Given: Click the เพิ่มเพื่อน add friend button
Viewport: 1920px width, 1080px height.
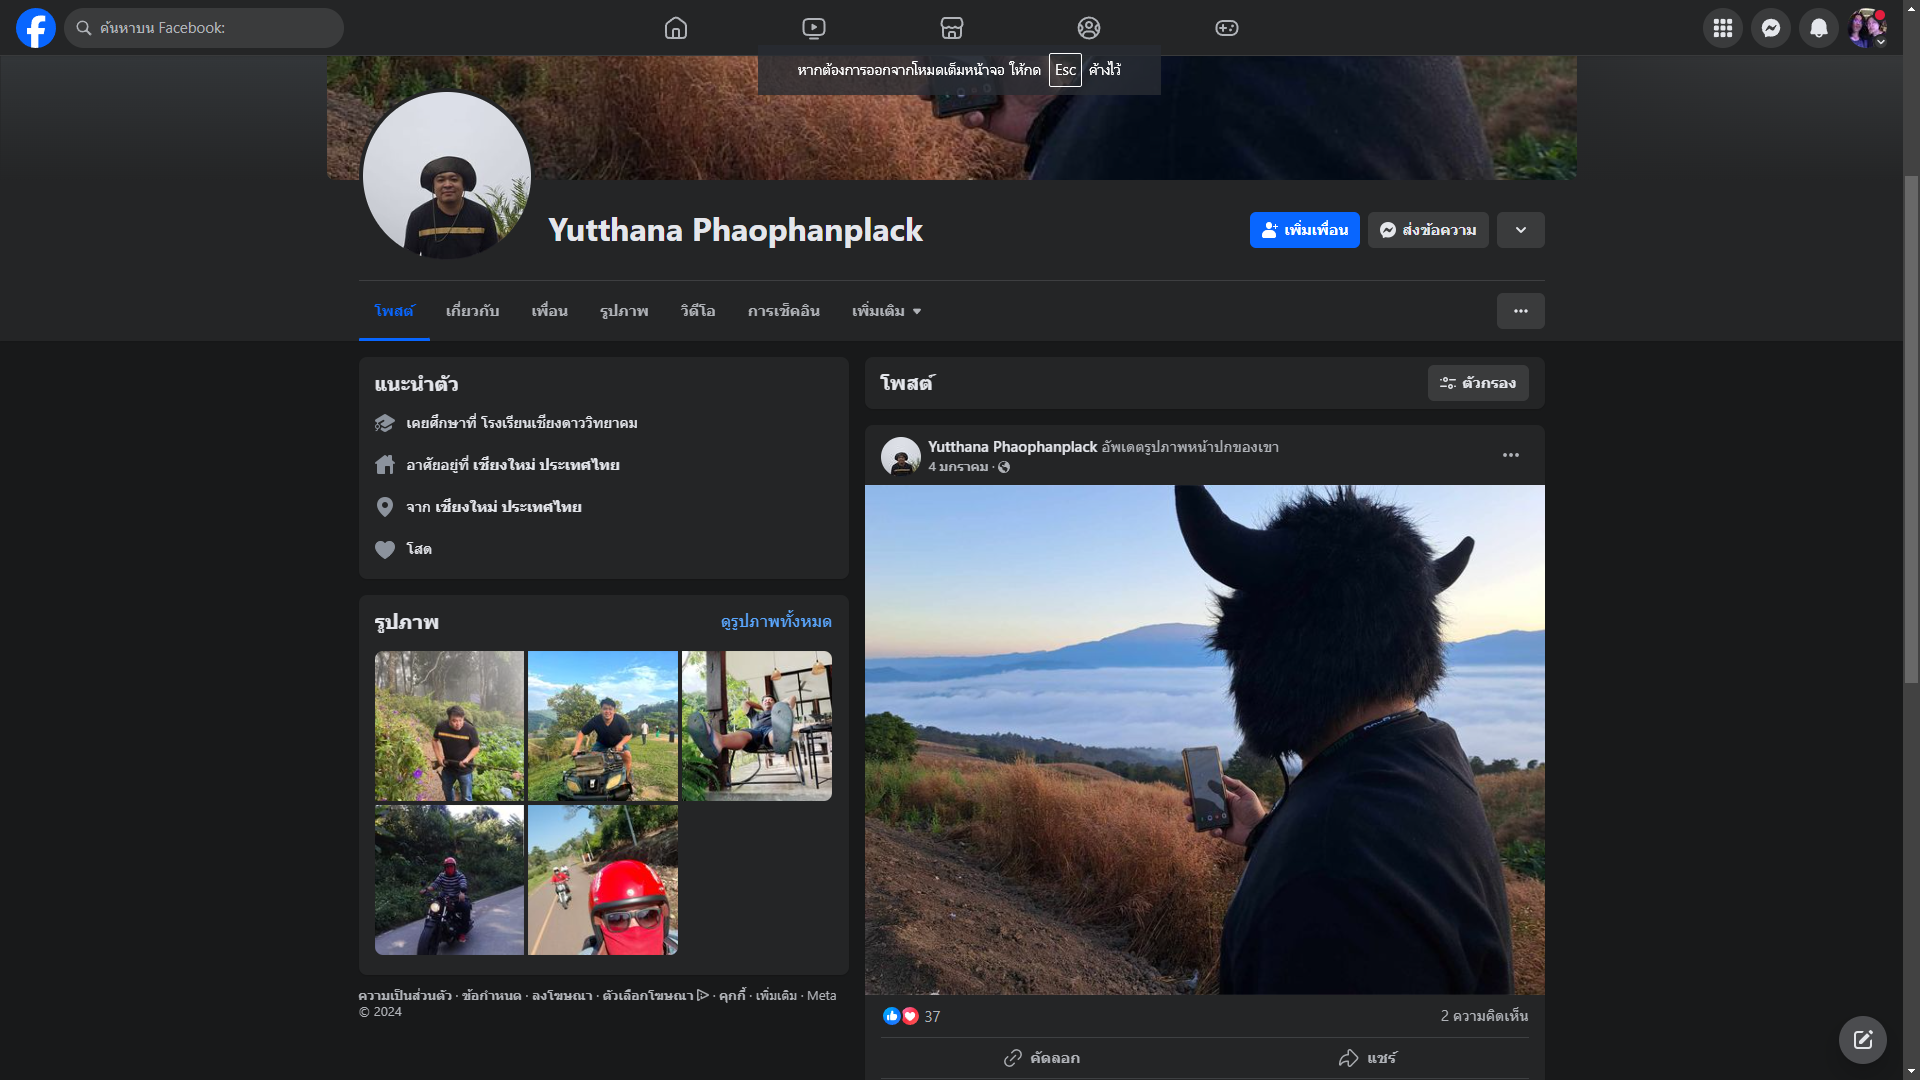Looking at the screenshot, I should [1304, 230].
